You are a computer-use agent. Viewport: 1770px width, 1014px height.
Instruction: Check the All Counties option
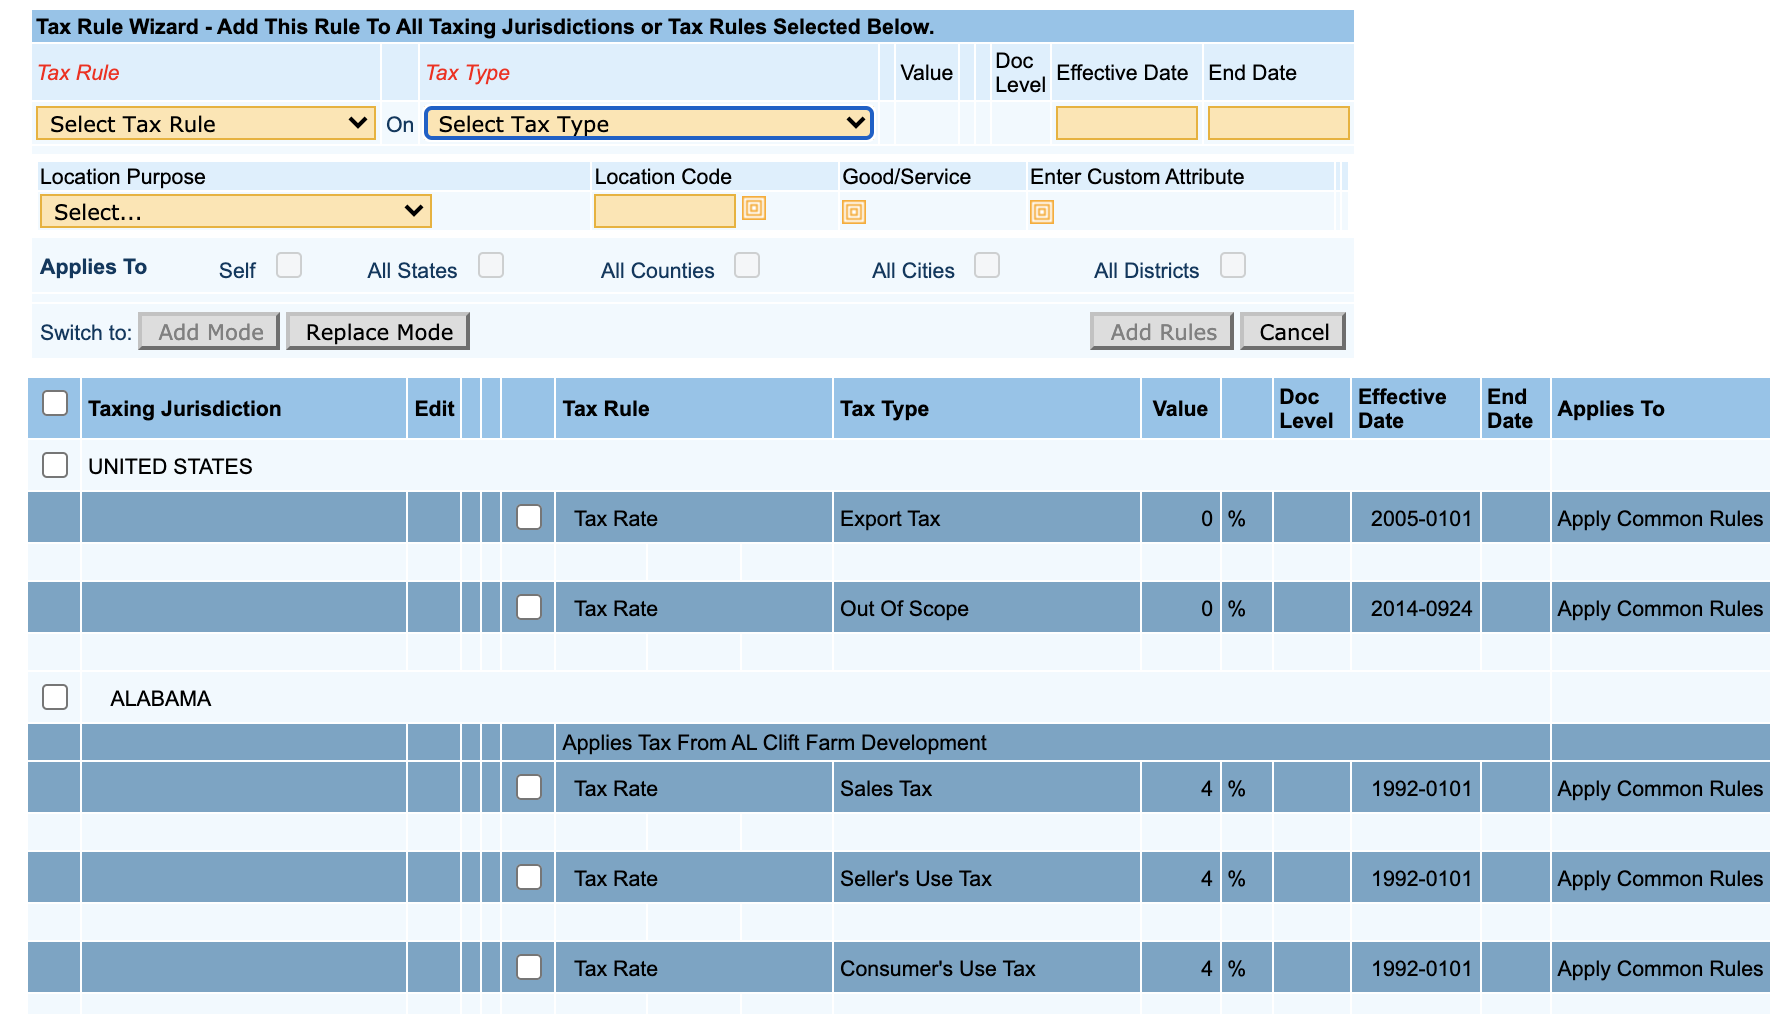[x=746, y=266]
